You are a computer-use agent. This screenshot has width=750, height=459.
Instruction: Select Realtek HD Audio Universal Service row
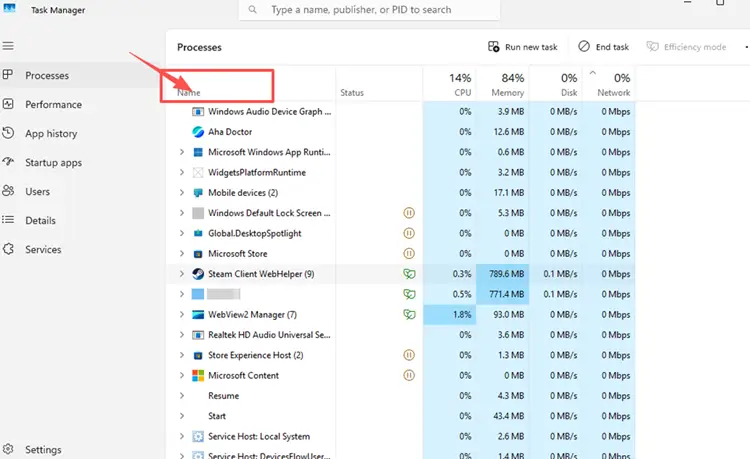400,335
